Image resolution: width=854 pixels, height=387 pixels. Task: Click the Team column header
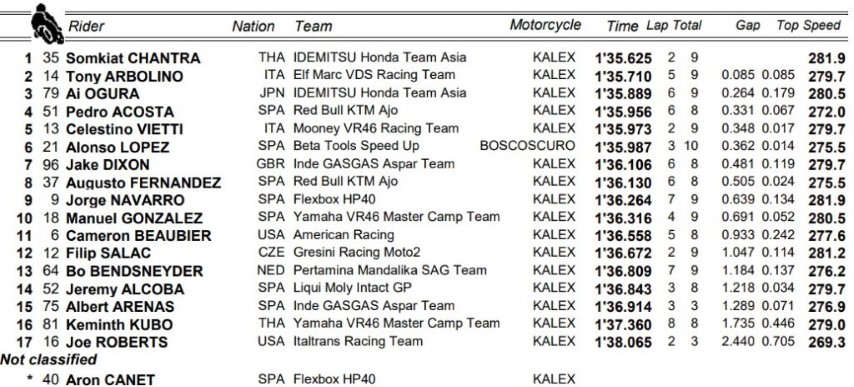313,26
